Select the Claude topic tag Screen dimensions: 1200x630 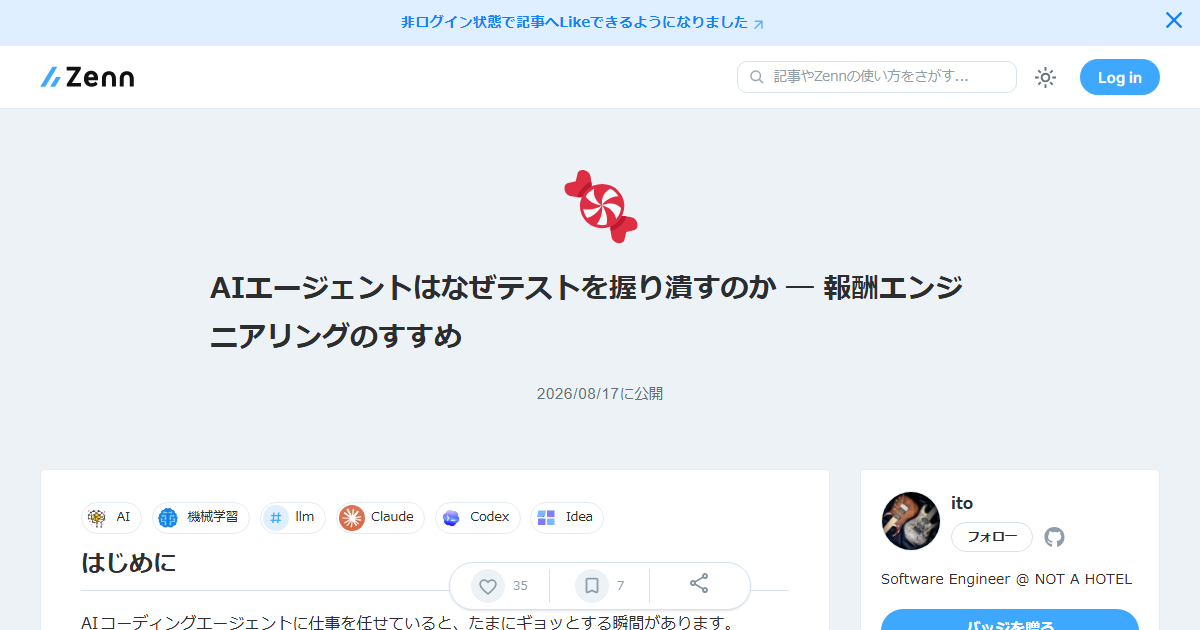[x=380, y=517]
